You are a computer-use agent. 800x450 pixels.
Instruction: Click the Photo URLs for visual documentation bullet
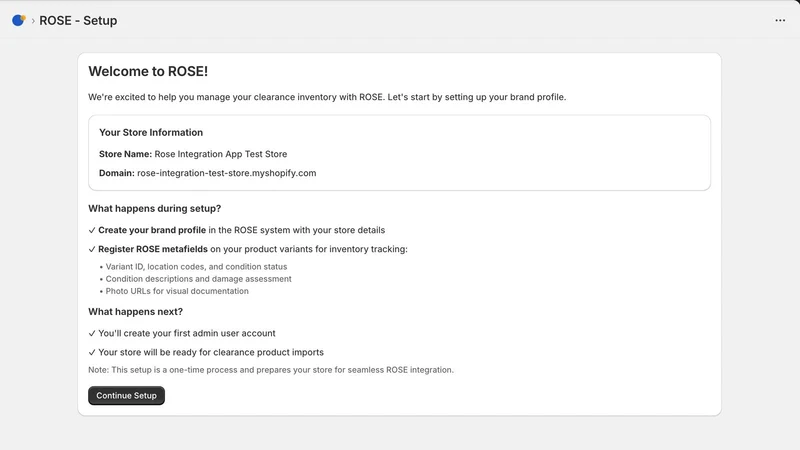tap(177, 291)
